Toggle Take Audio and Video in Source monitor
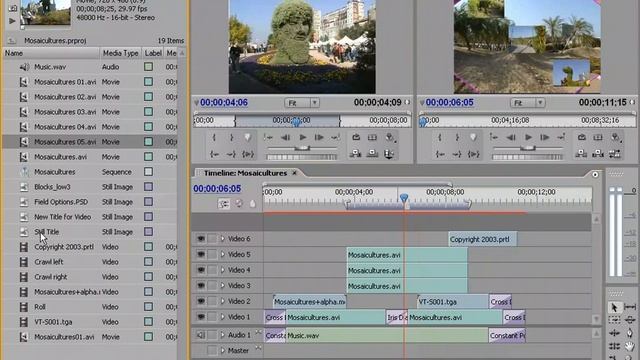Screen dimensions: 640x360 click(389, 154)
